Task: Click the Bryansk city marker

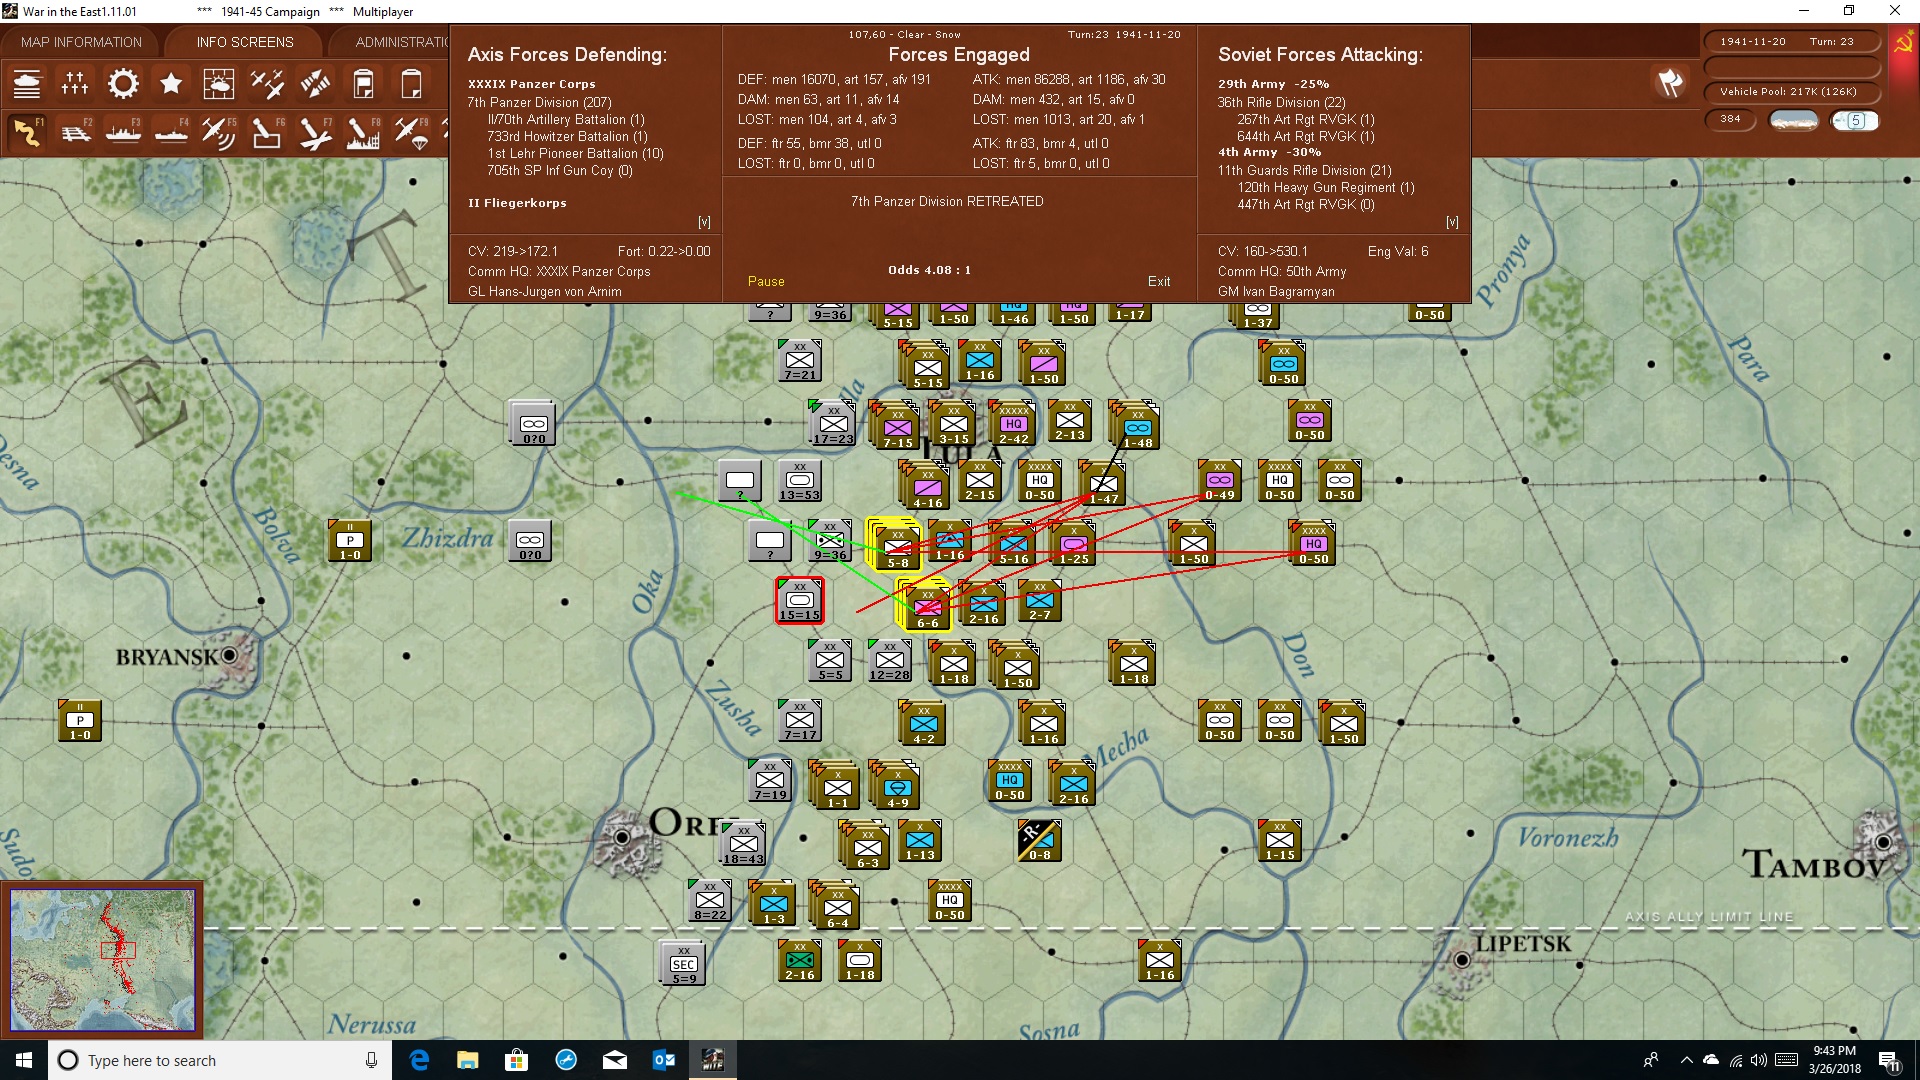Action: point(230,656)
